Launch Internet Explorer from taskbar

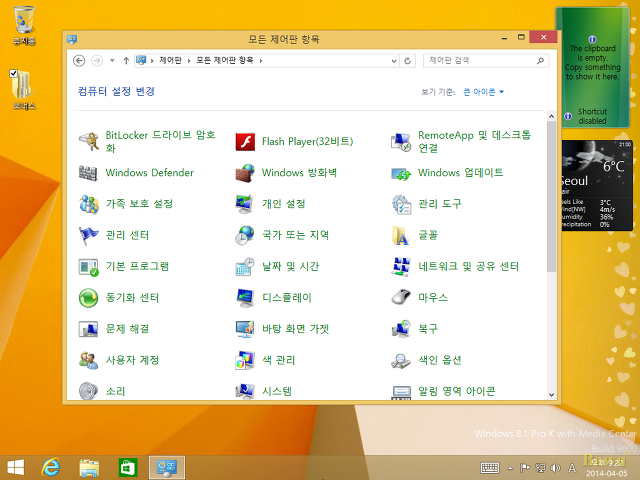click(51, 468)
